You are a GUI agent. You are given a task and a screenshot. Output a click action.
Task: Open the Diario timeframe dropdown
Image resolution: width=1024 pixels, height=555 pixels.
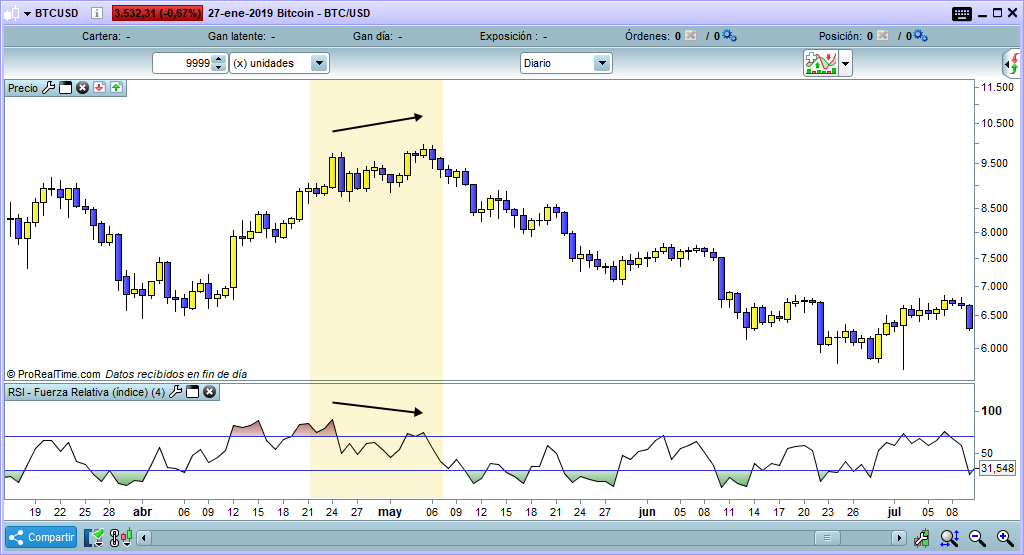click(x=602, y=63)
